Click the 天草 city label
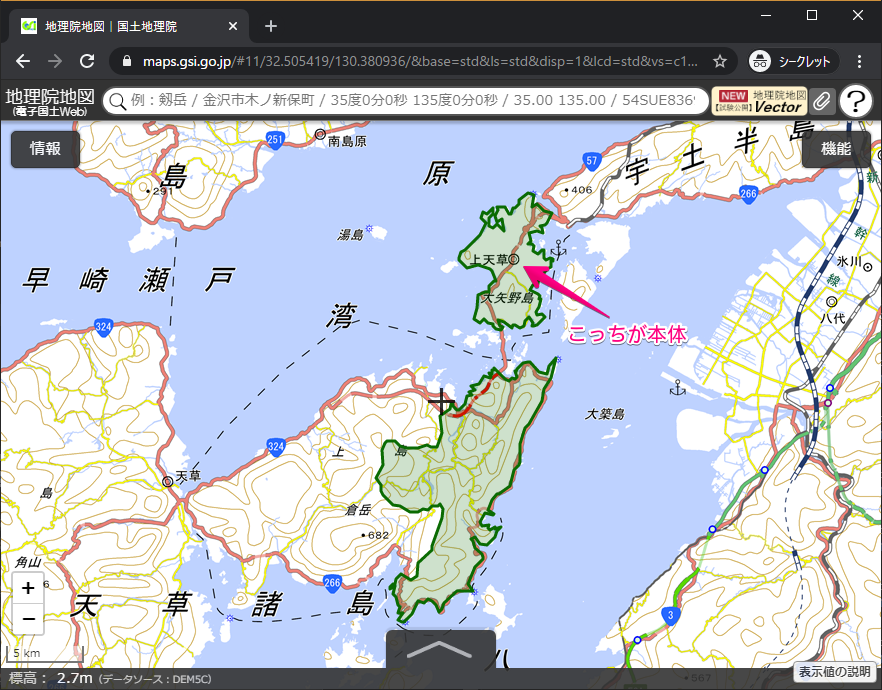Image resolution: width=882 pixels, height=690 pixels. click(188, 476)
